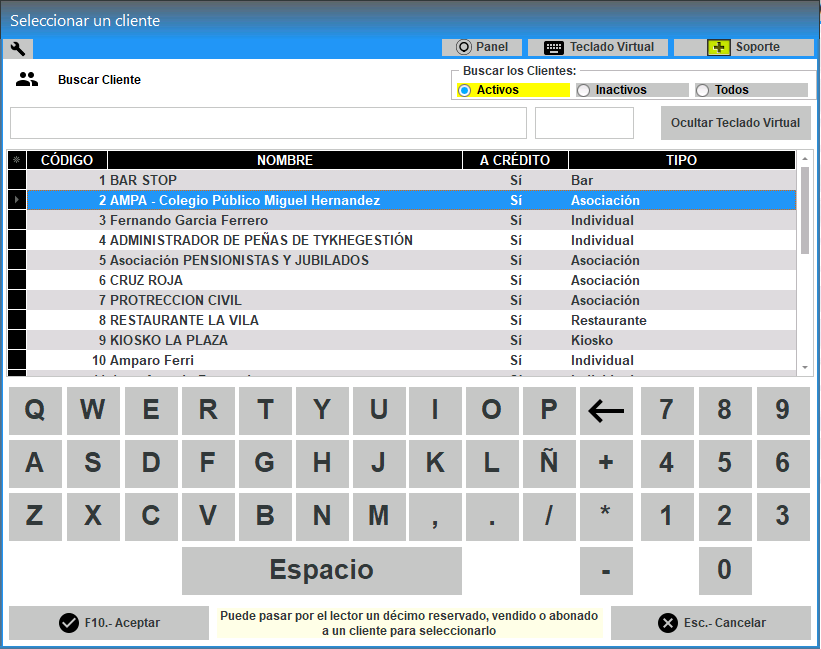Select the Todos radio option

(x=751, y=90)
